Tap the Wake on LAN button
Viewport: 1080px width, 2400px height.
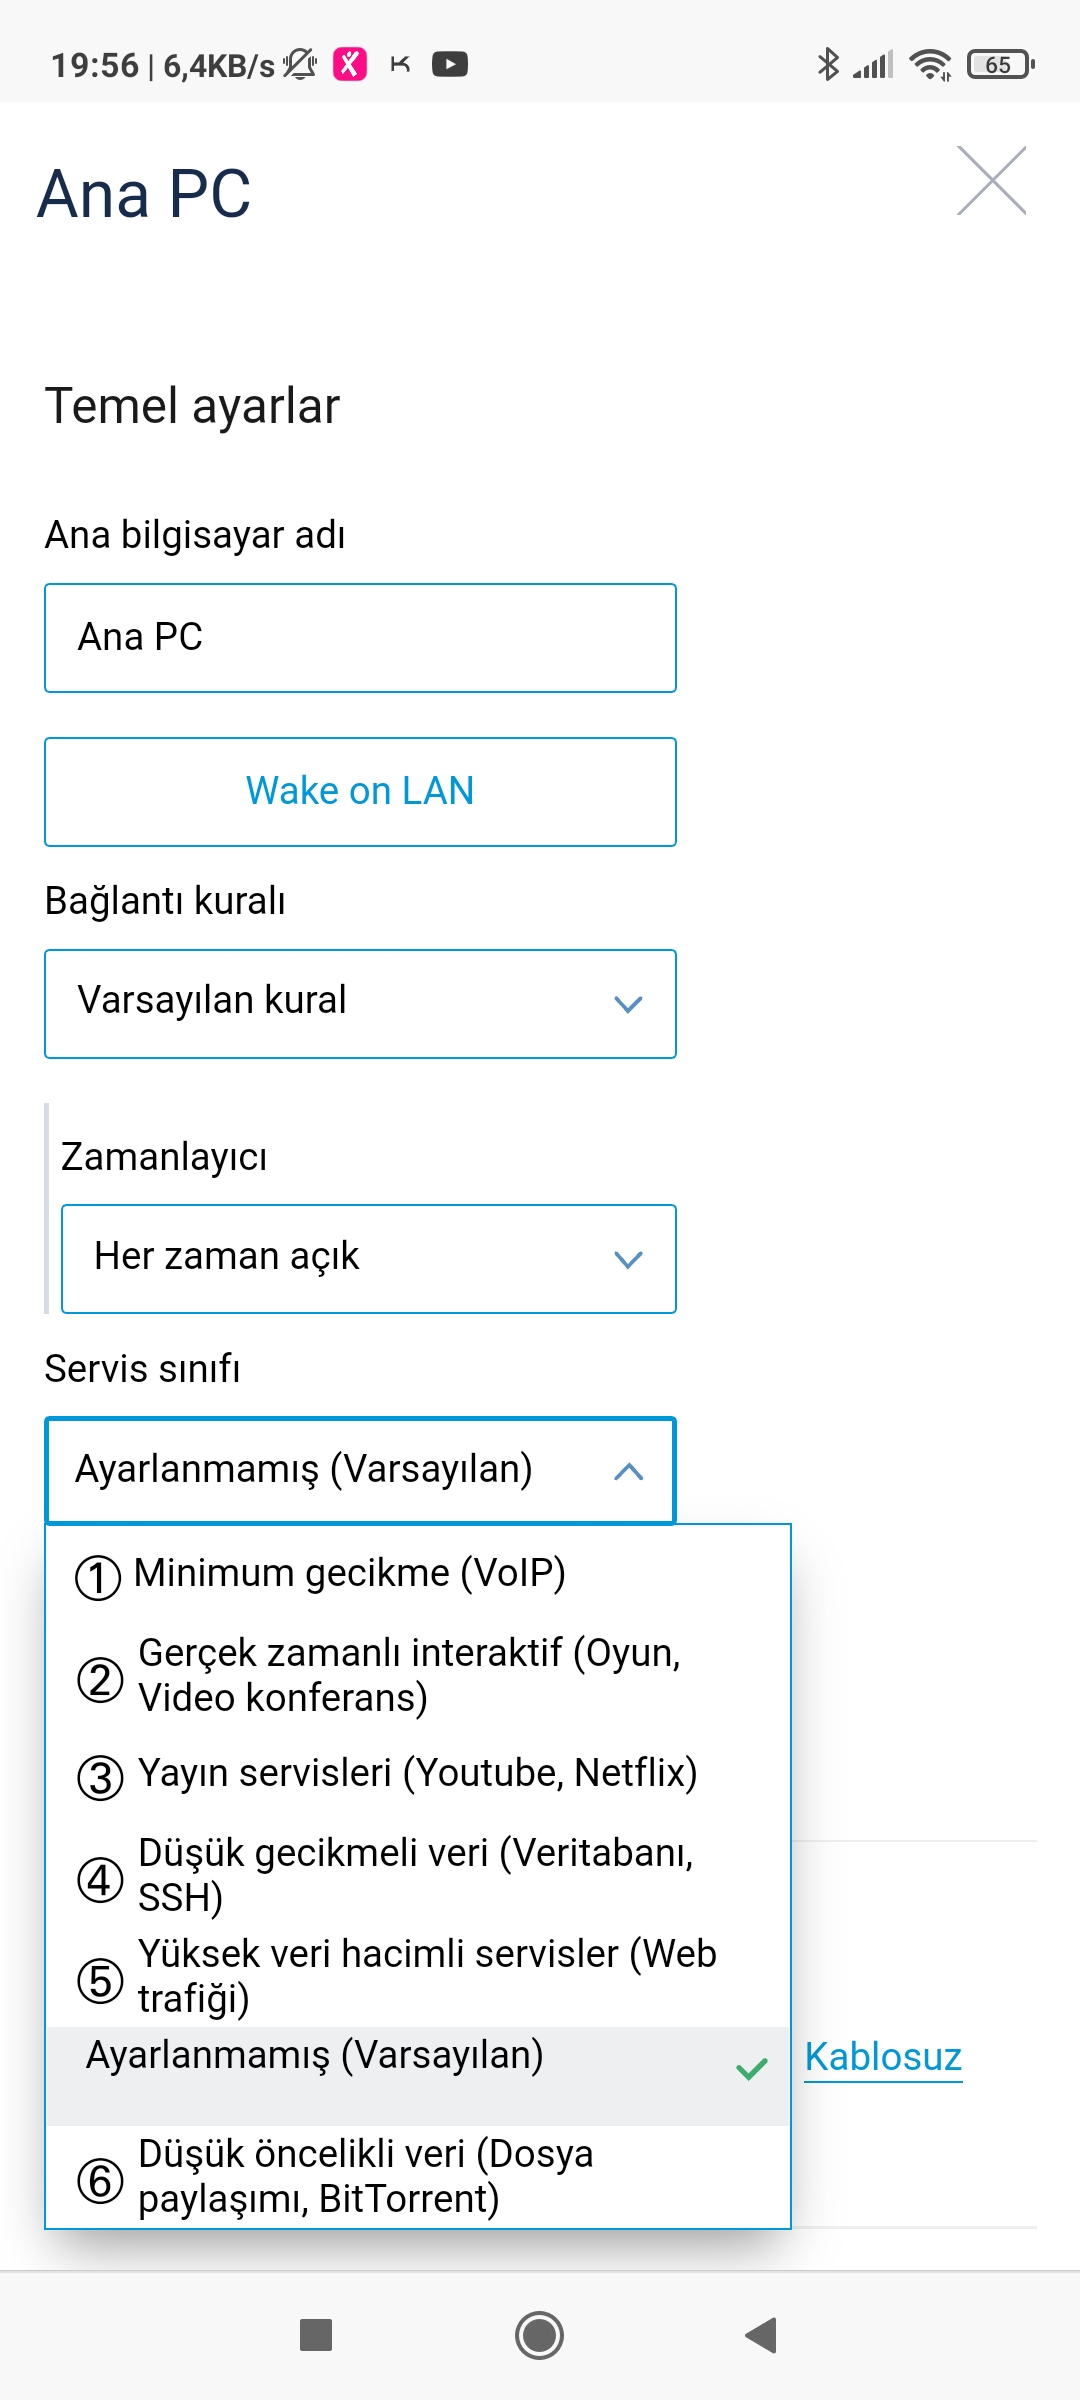click(360, 792)
